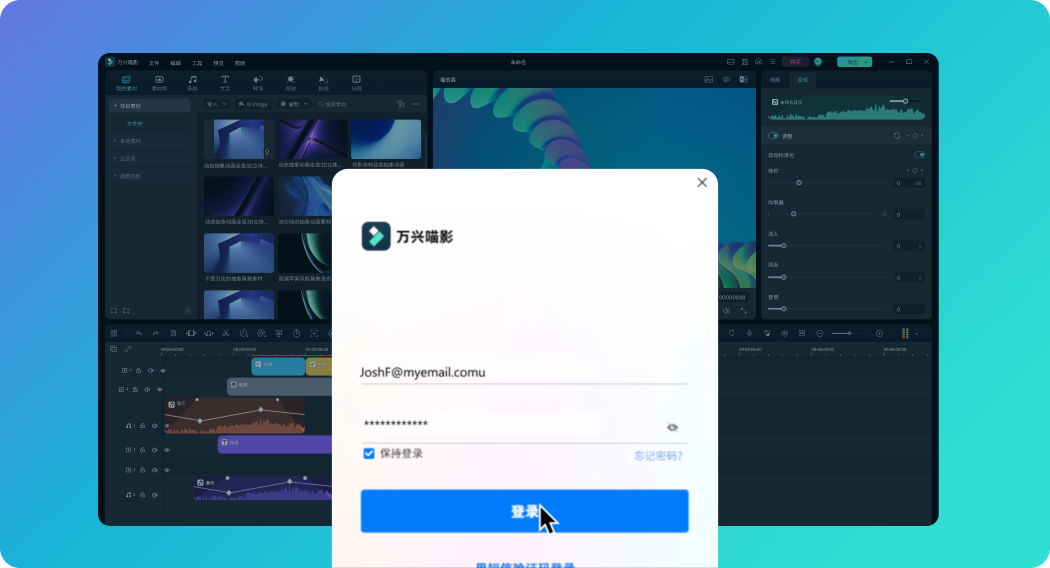Click the reset icon in 调整 row
The image size is (1050, 568).
point(896,135)
